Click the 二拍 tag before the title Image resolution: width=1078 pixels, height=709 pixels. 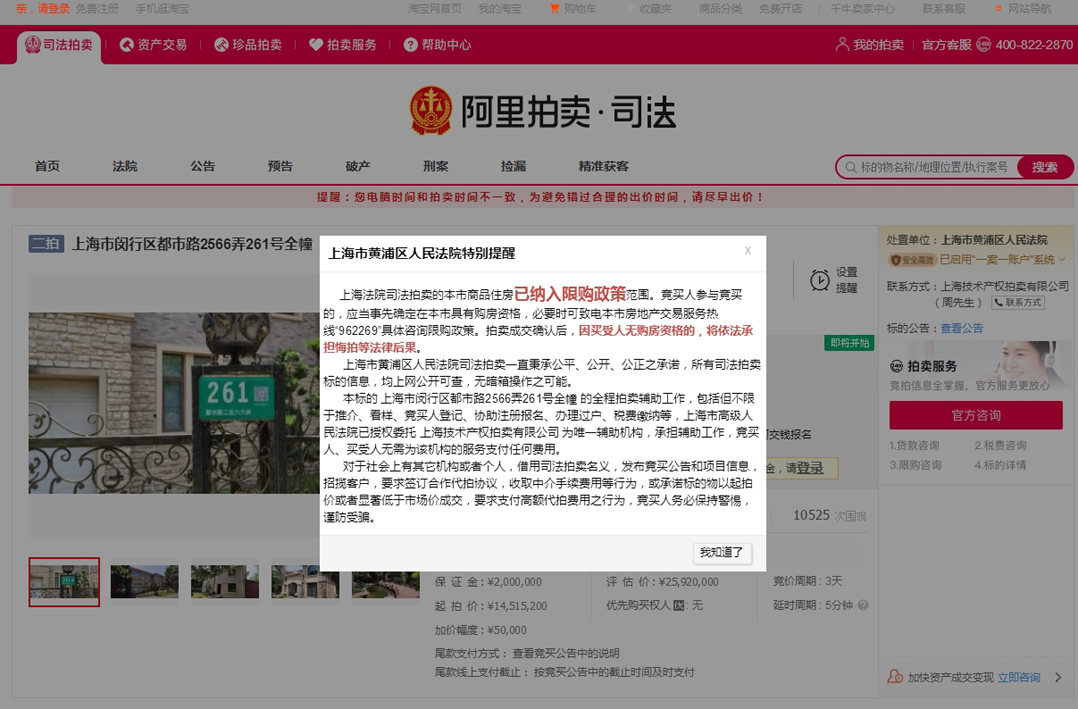coord(46,243)
